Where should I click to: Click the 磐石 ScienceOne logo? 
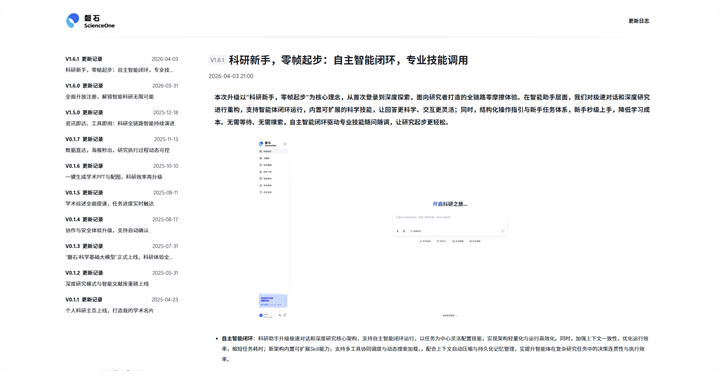(90, 21)
